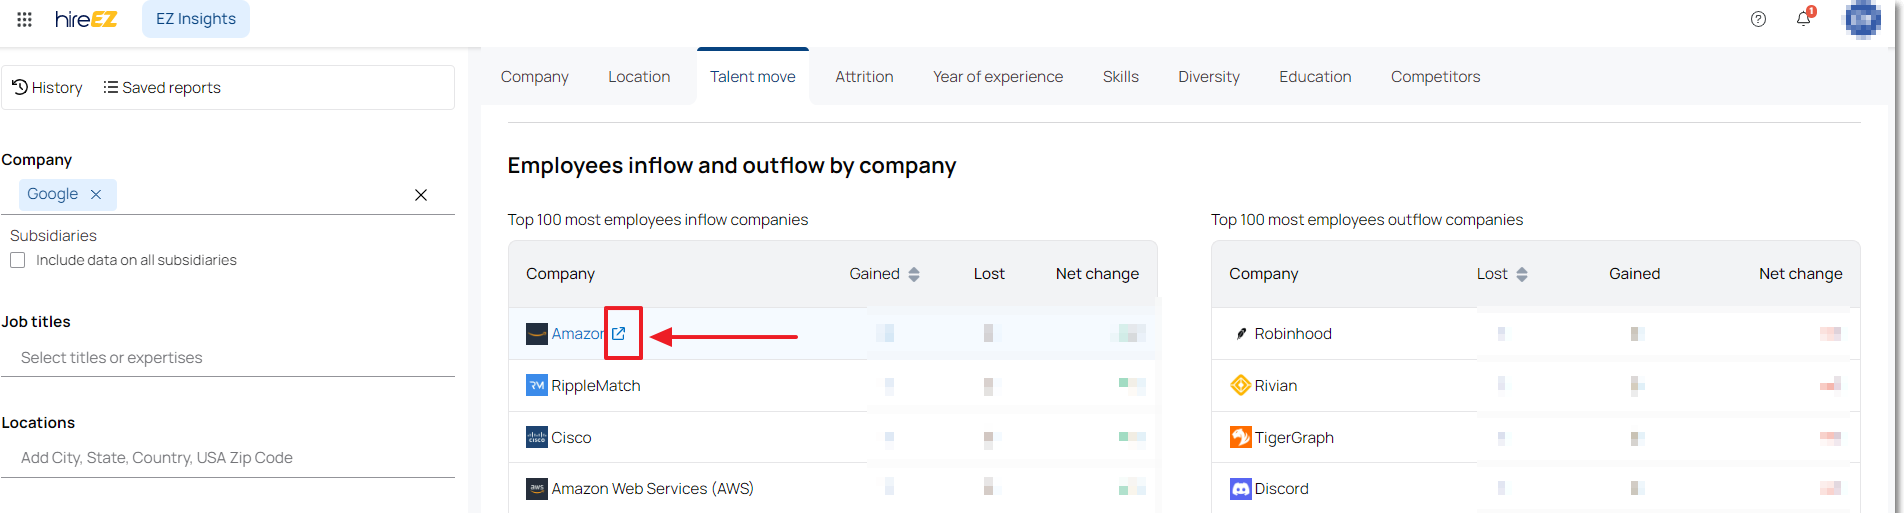Open History panel
The image size is (1904, 513).
[47, 88]
